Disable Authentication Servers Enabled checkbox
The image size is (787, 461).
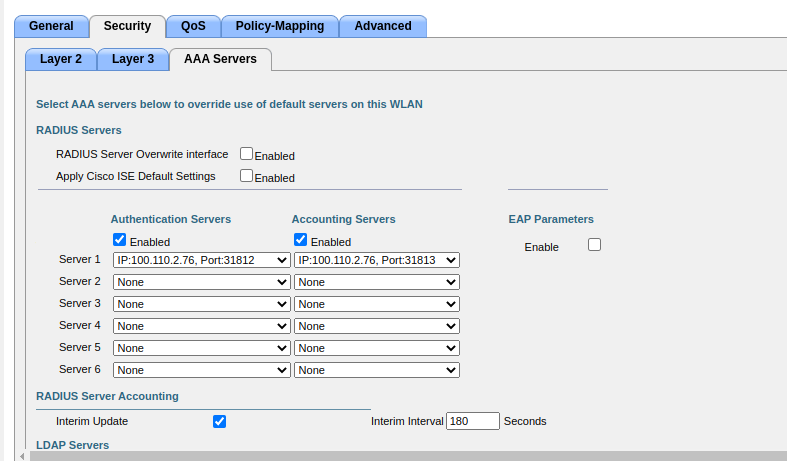[120, 240]
